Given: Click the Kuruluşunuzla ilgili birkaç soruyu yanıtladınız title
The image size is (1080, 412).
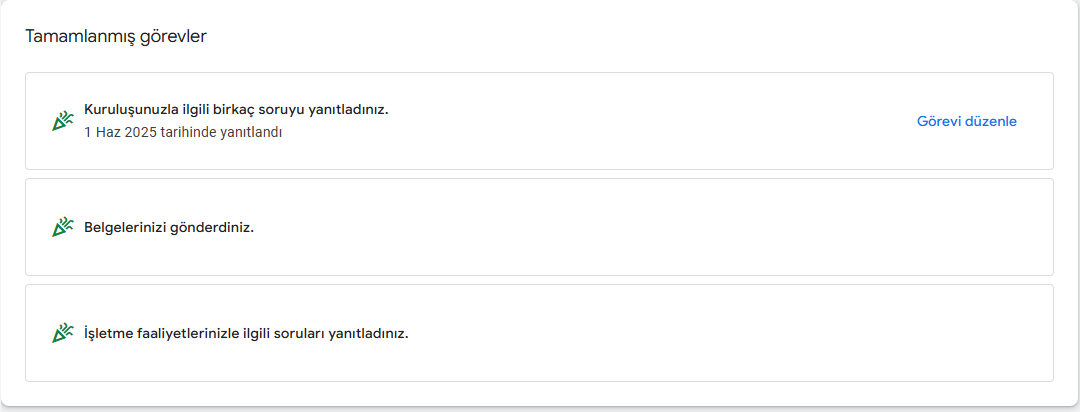Looking at the screenshot, I should coord(236,110).
